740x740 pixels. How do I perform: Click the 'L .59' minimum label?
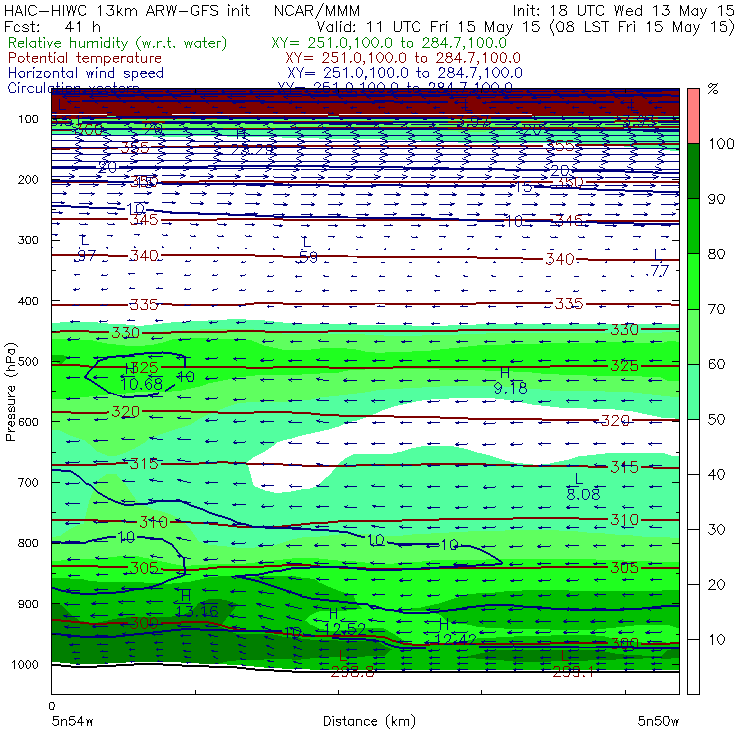pos(308,250)
